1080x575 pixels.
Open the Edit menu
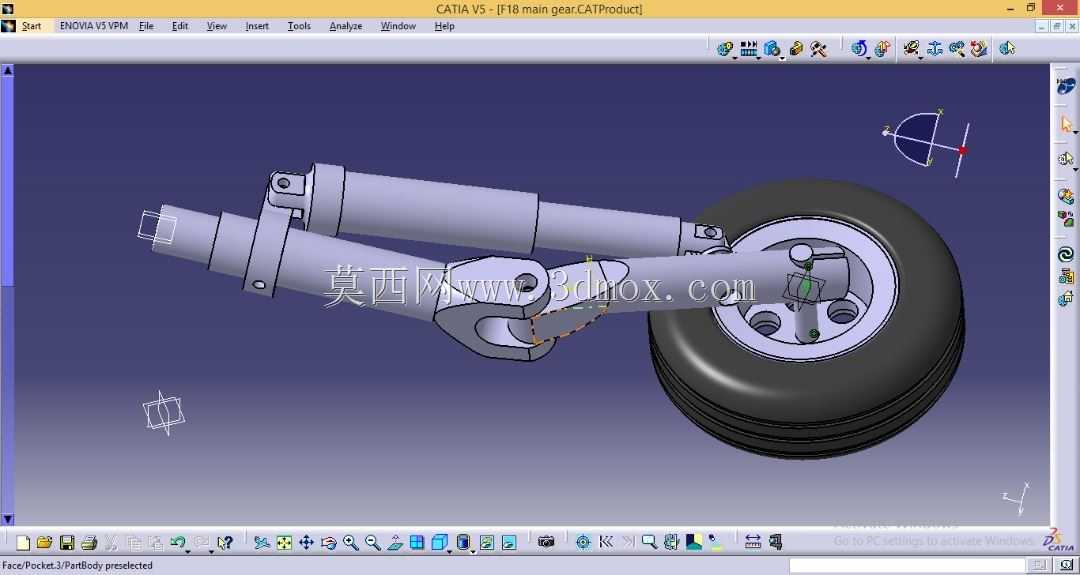(180, 26)
